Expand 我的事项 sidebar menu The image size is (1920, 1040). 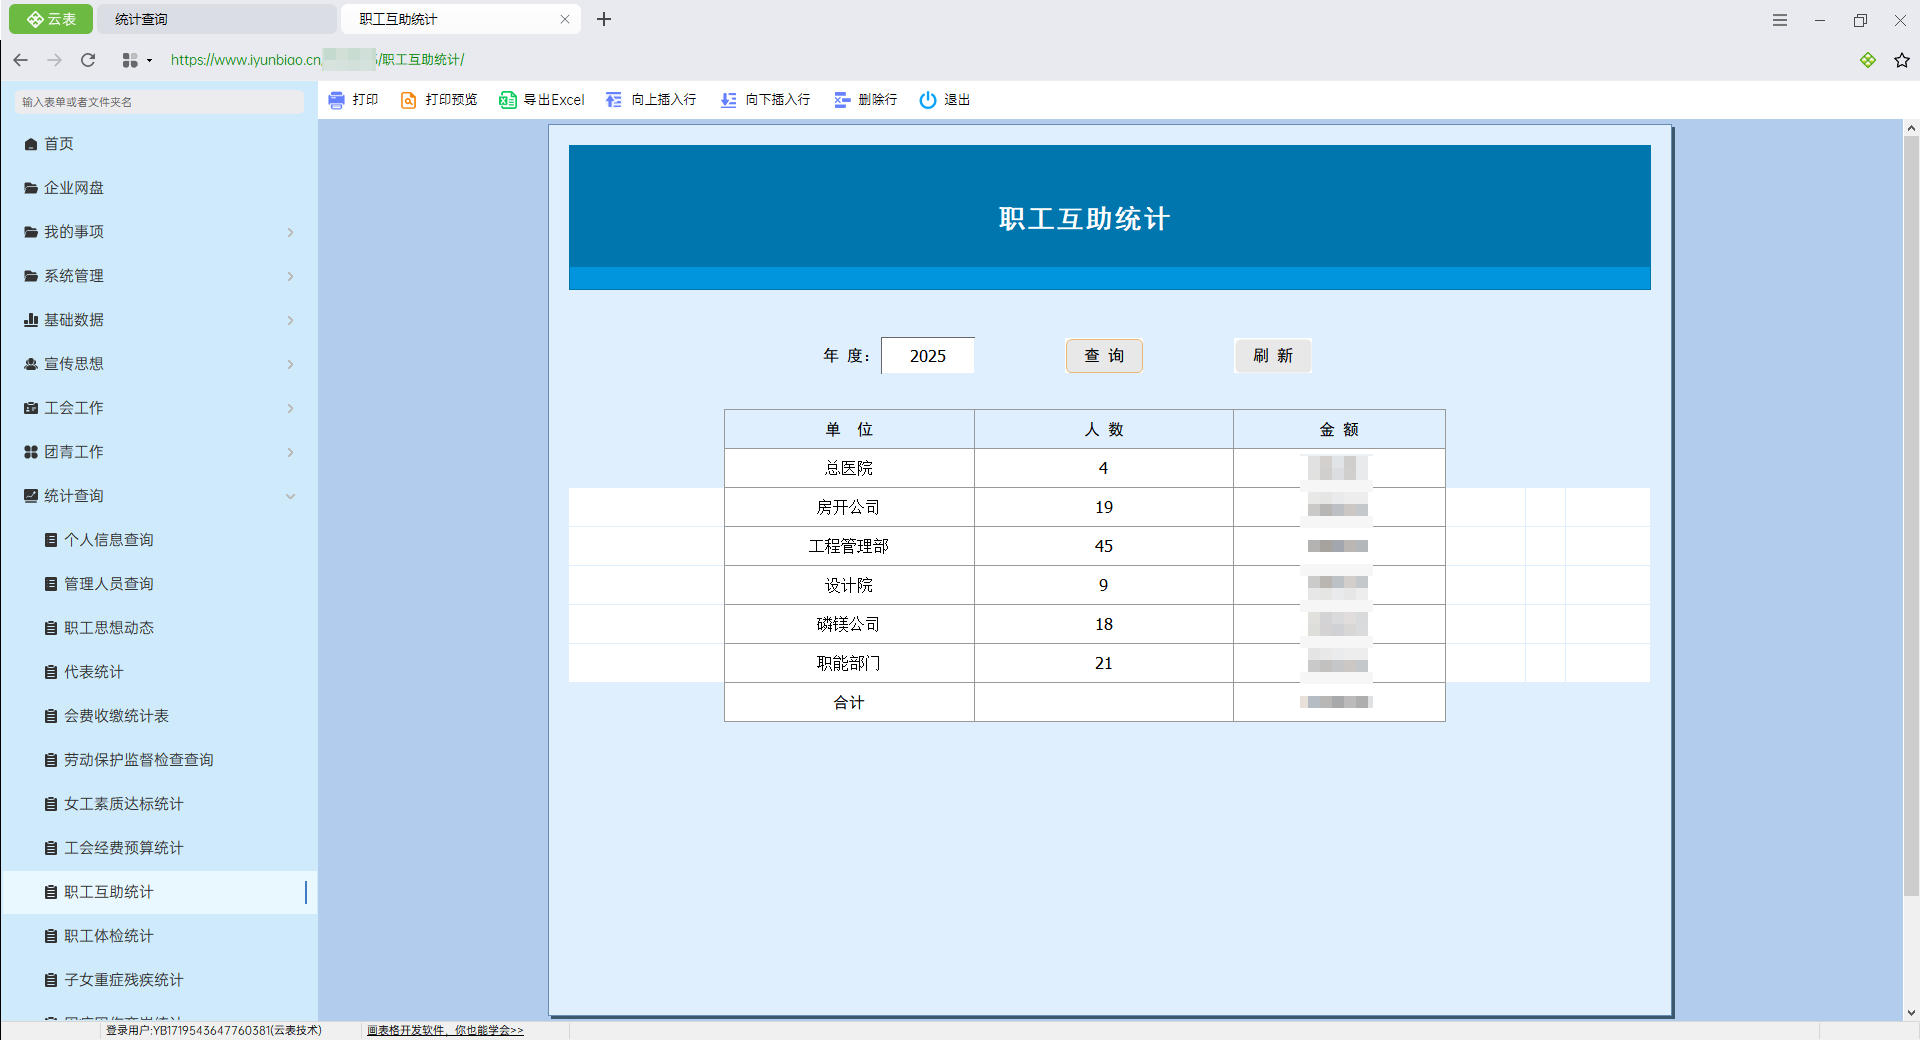pos(160,232)
